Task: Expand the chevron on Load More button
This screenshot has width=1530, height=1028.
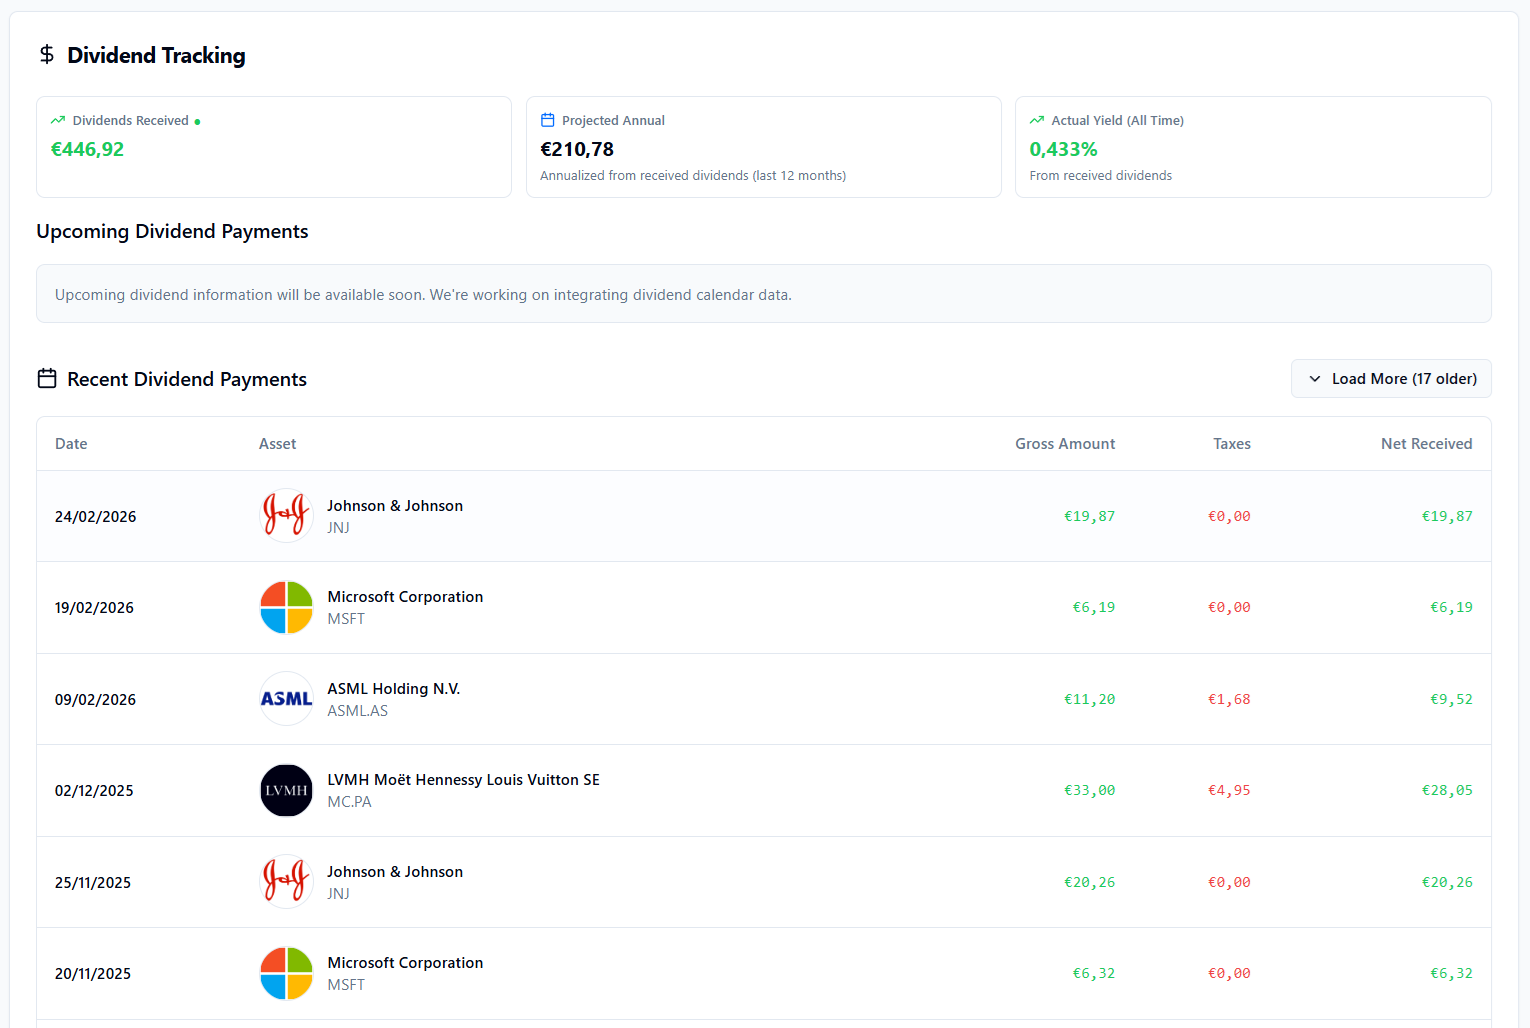Action: coord(1315,379)
